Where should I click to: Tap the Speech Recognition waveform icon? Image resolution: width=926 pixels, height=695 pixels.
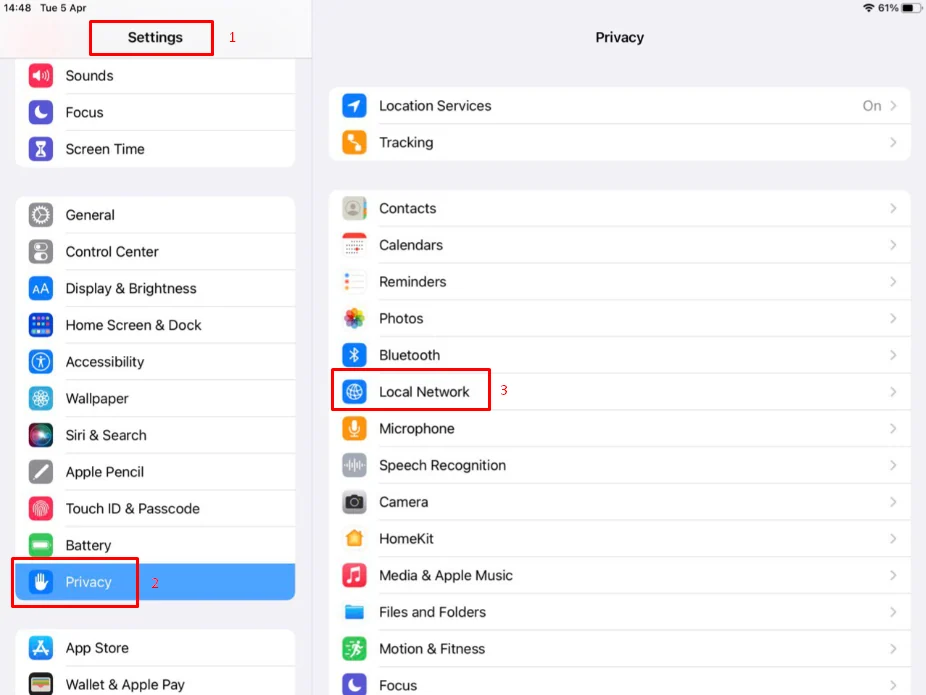point(354,465)
